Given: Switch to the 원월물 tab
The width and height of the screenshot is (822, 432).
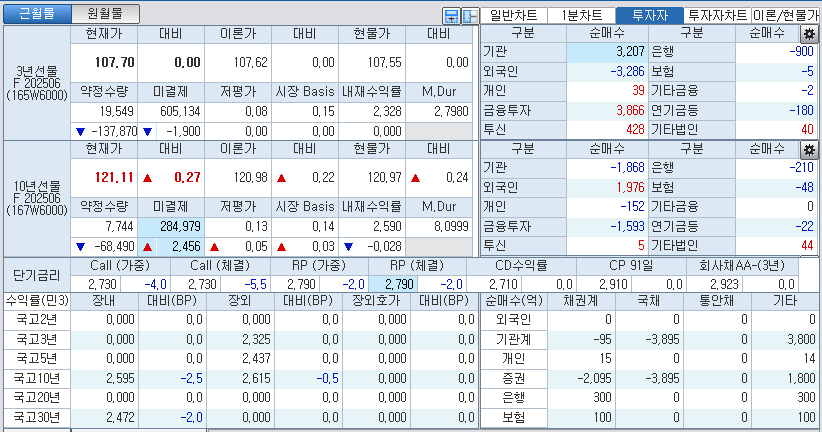Looking at the screenshot, I should tap(105, 14).
